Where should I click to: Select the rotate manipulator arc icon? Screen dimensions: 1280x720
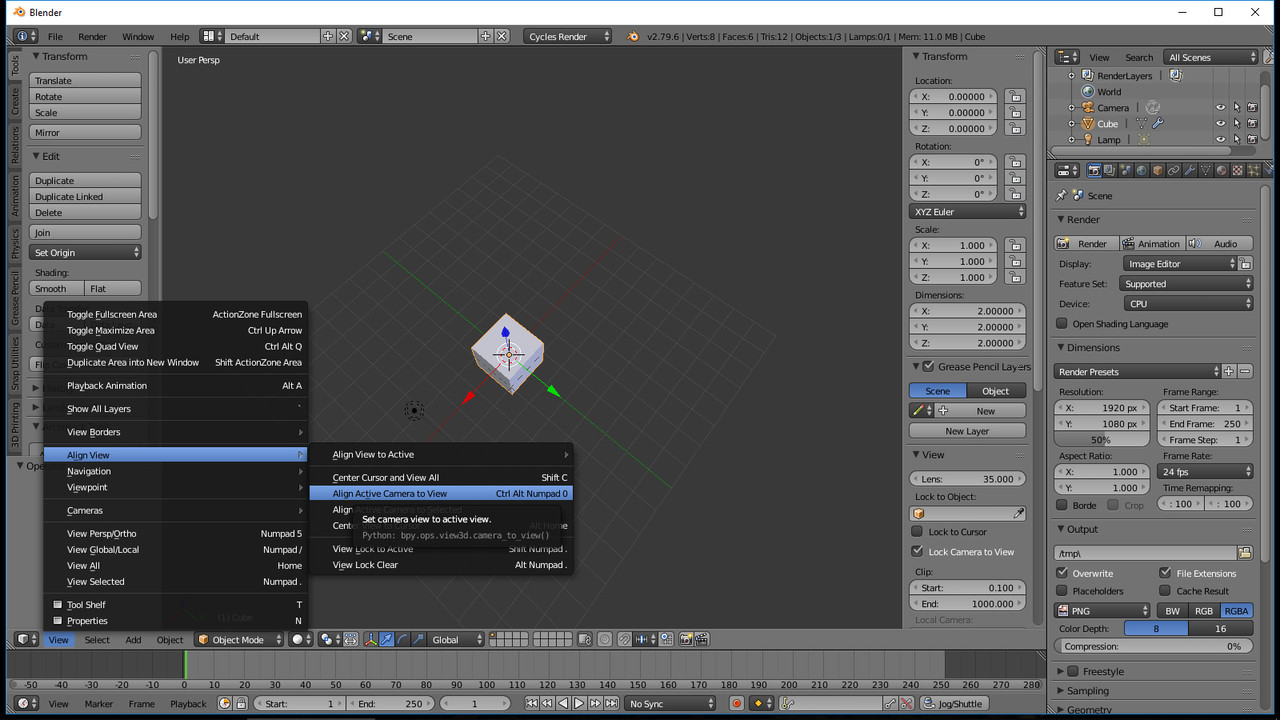(x=402, y=640)
